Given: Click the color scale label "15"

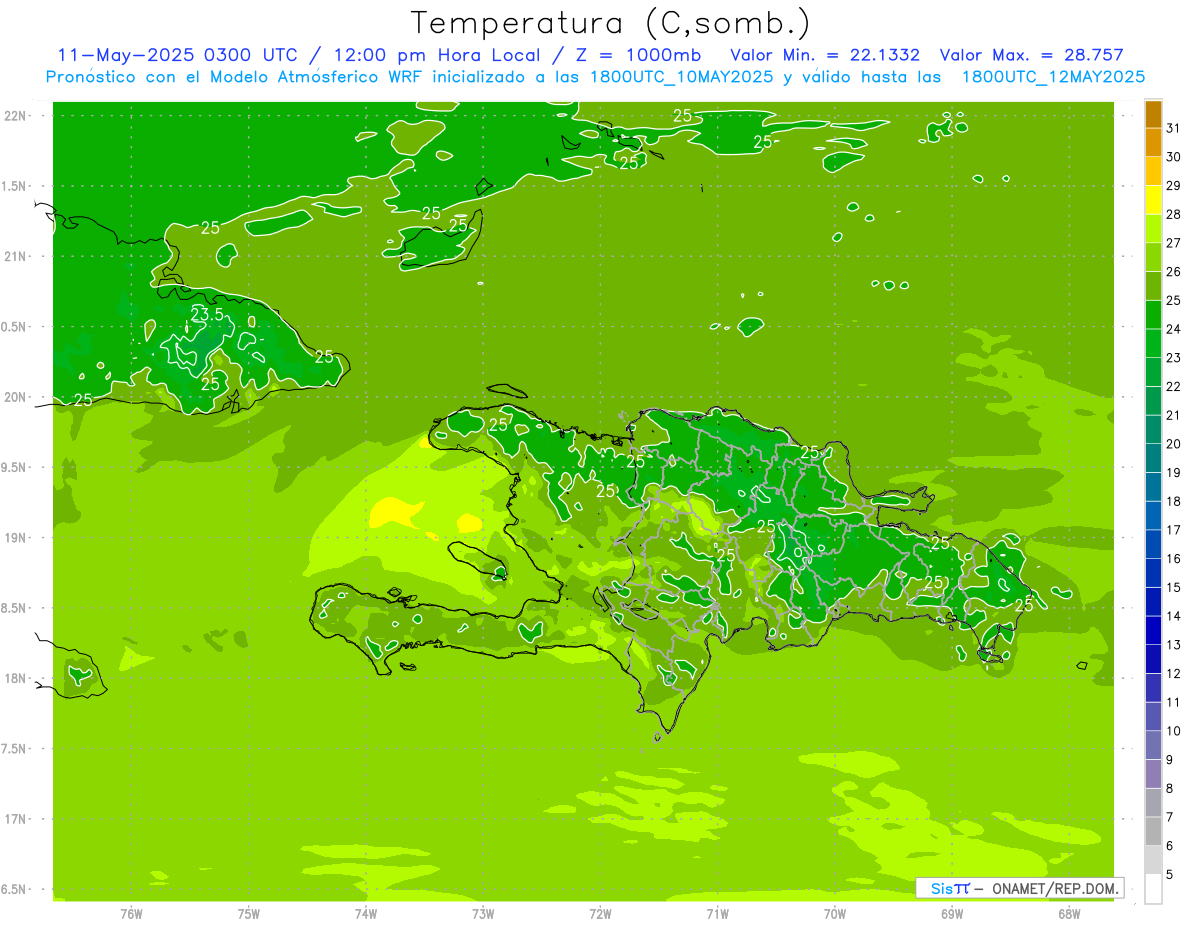Looking at the screenshot, I should [x=1173, y=587].
